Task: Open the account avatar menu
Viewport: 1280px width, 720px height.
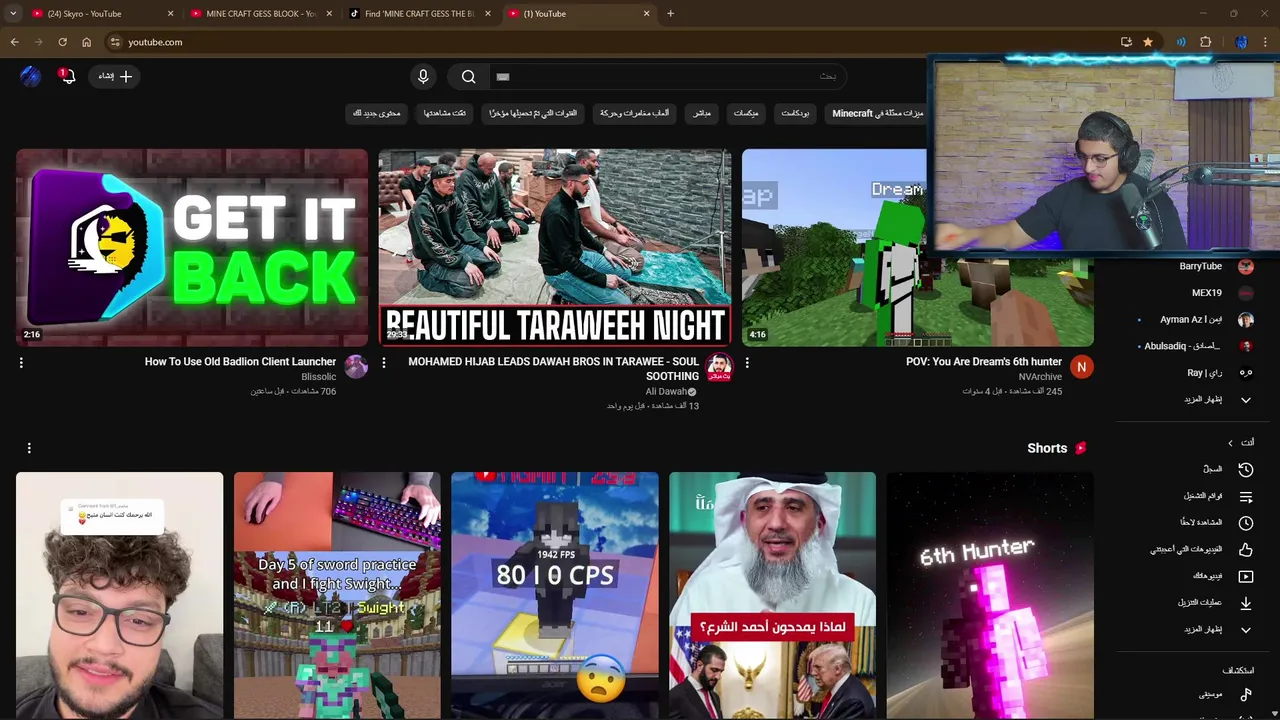Action: pyautogui.click(x=30, y=76)
